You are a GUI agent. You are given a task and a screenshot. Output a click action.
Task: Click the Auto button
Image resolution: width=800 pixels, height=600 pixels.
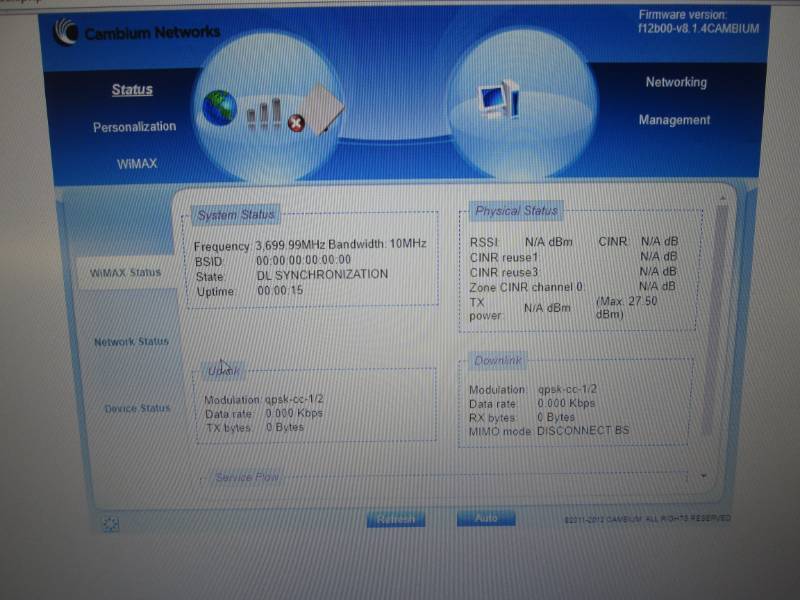coord(486,518)
